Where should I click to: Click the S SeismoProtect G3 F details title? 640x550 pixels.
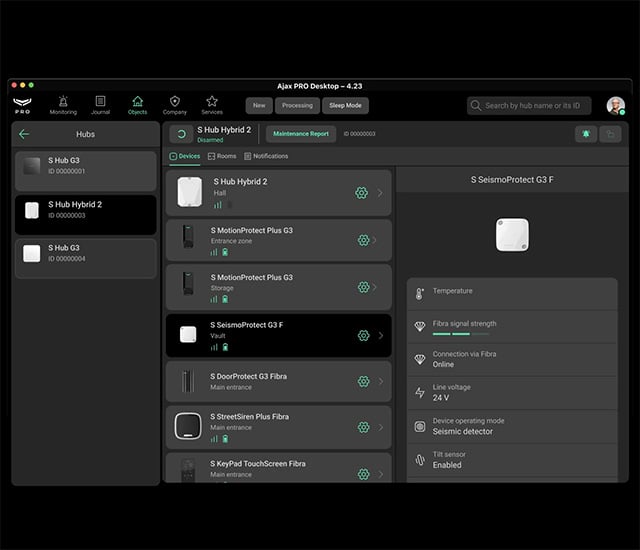coord(512,180)
